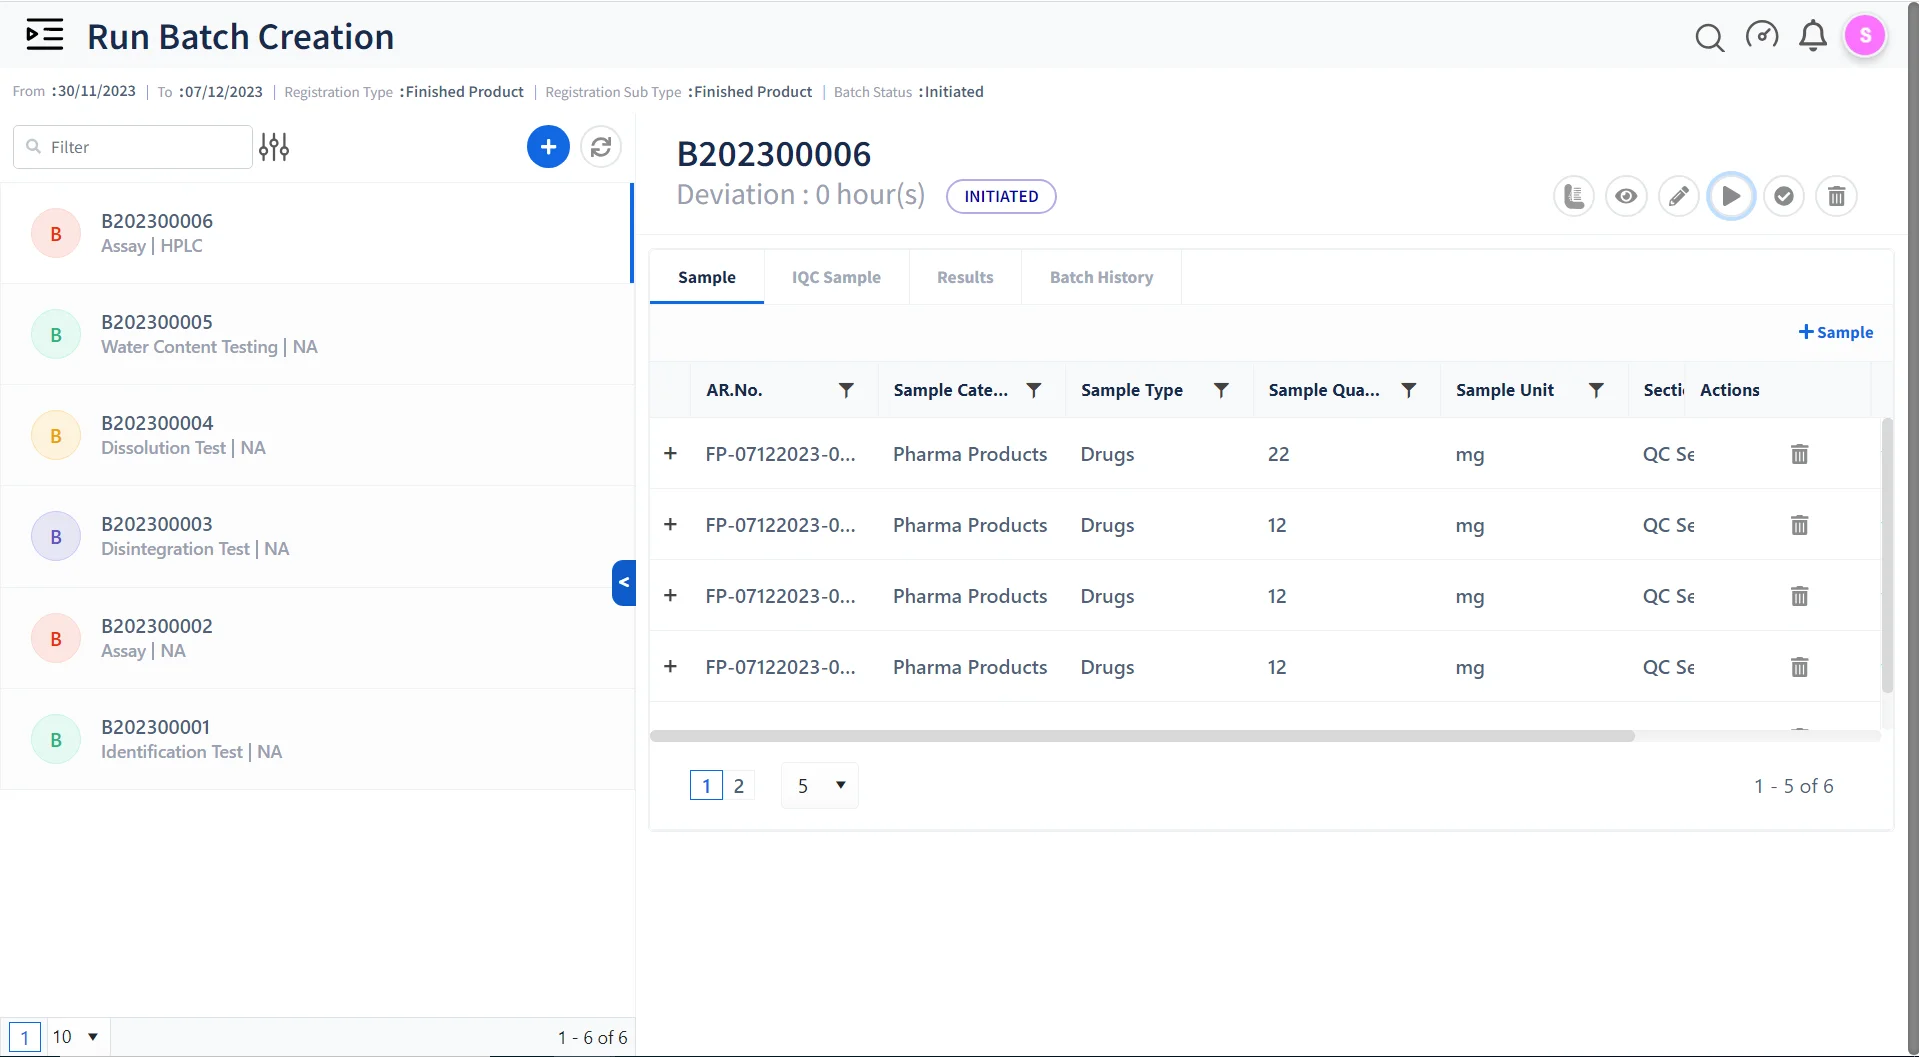Open the dashboard gauge icon

point(1761,36)
